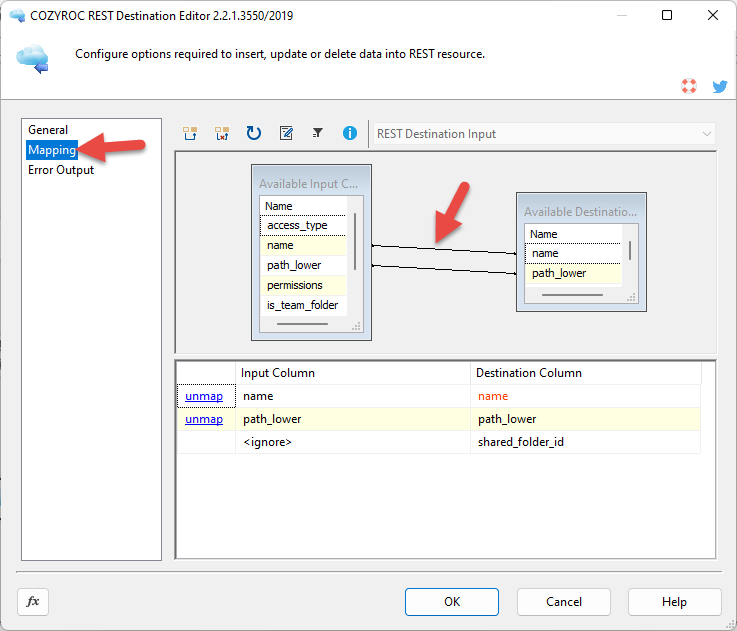This screenshot has width=737, height=631.
Task: Click the path_lower destination cell in grid
Action: [586, 419]
